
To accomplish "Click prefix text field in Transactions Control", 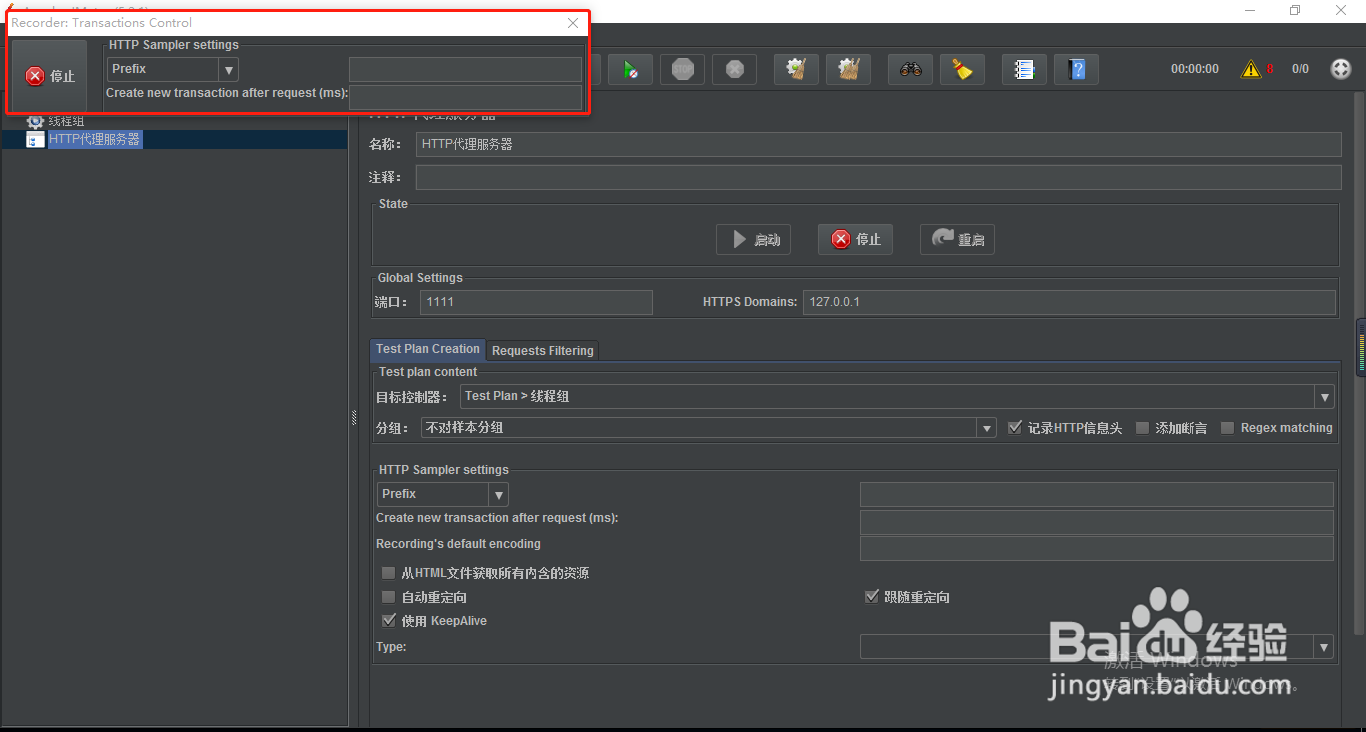I will pyautogui.click(x=465, y=69).
